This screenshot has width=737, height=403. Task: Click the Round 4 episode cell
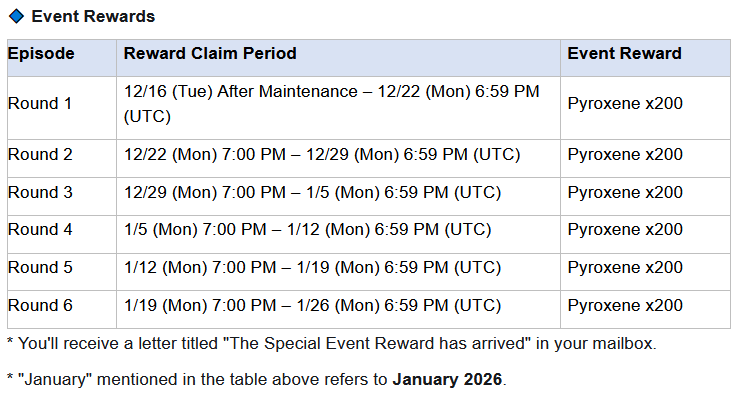click(40, 230)
